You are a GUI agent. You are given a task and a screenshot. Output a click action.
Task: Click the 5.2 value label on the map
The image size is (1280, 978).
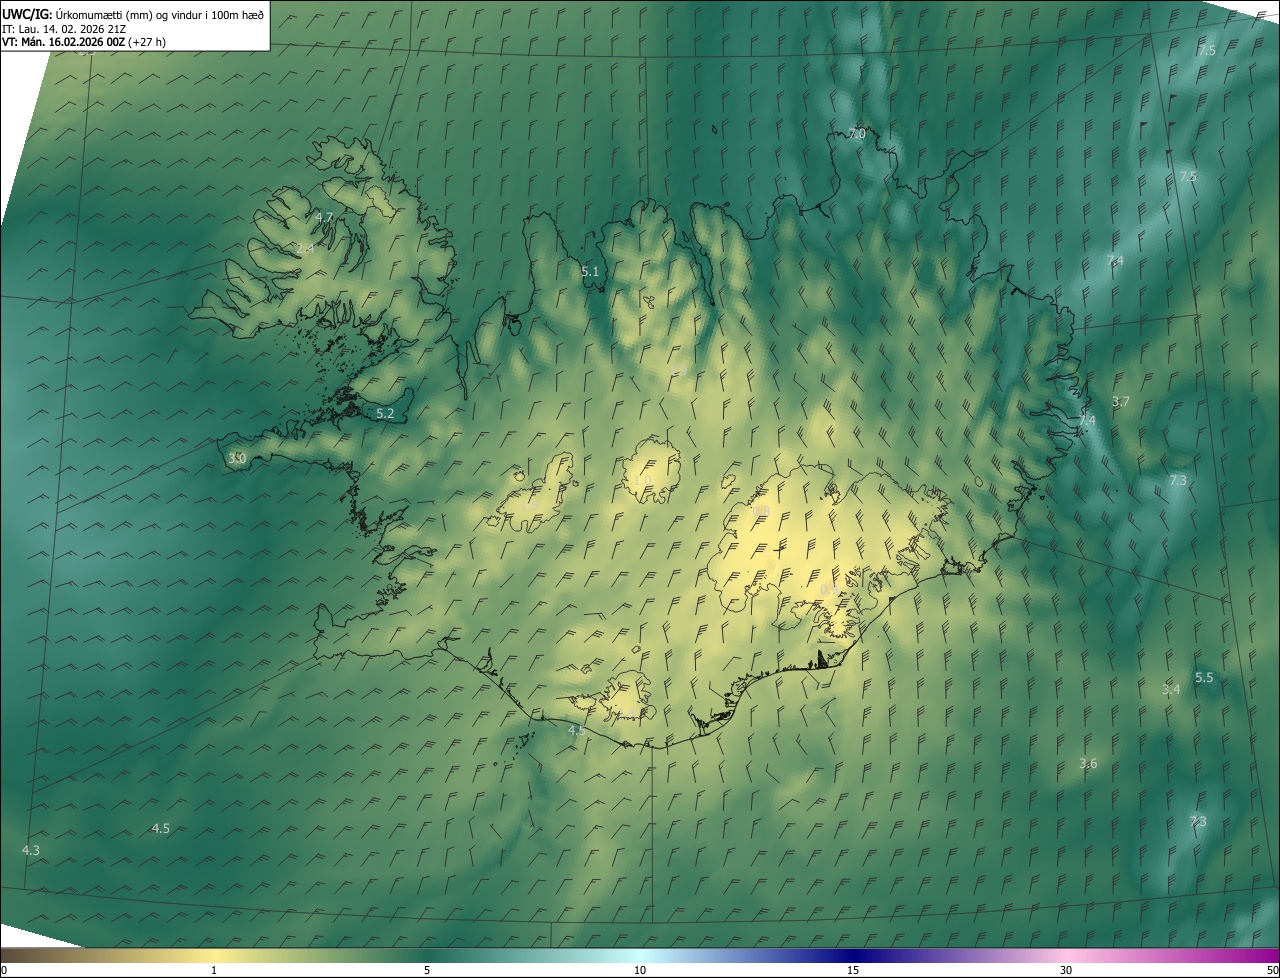(385, 413)
